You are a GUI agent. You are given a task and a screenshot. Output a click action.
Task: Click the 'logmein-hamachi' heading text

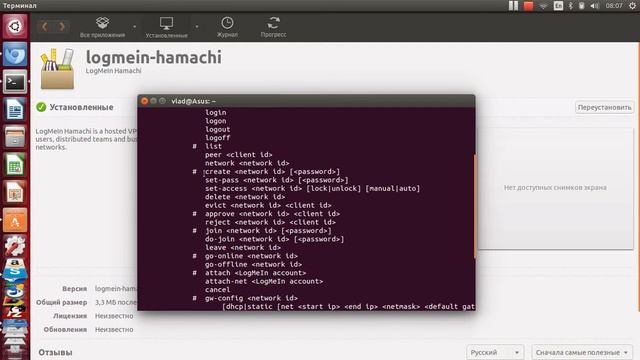pos(153,57)
